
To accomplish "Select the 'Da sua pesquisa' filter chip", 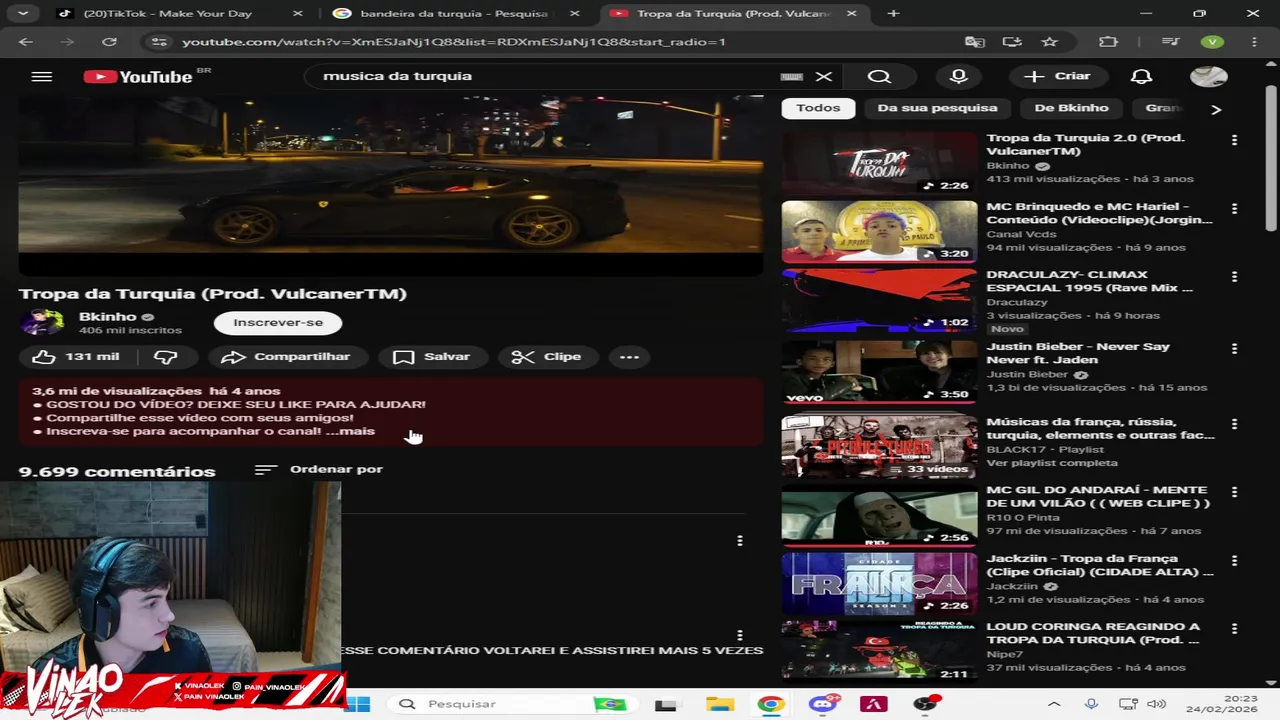I will point(937,108).
